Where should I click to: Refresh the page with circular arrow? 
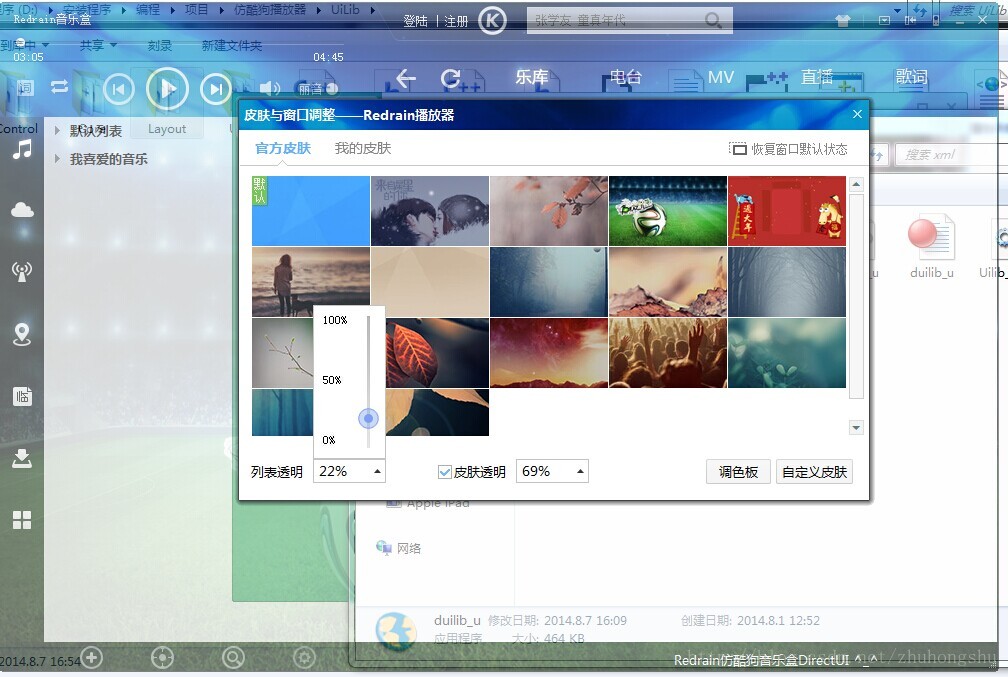tap(450, 78)
